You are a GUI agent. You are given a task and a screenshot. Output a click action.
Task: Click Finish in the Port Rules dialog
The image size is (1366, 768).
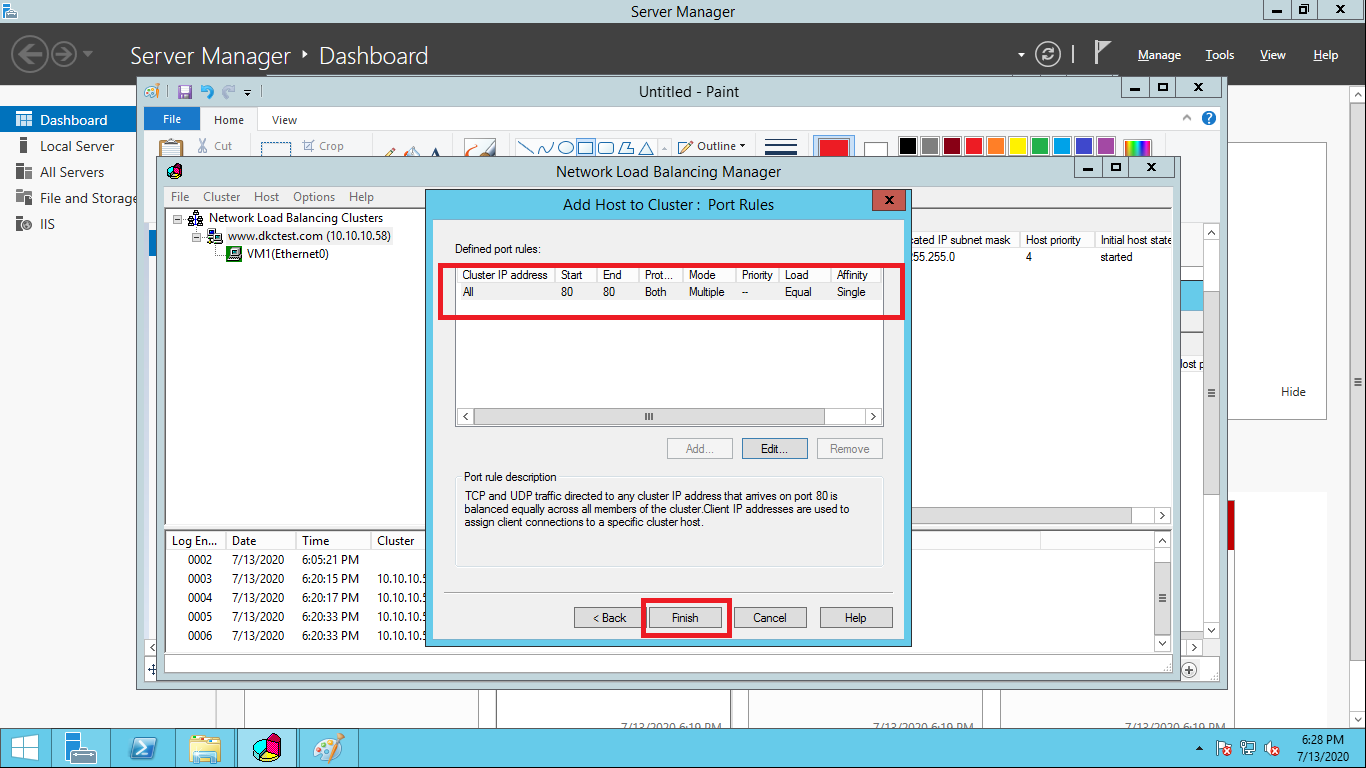[x=685, y=617]
